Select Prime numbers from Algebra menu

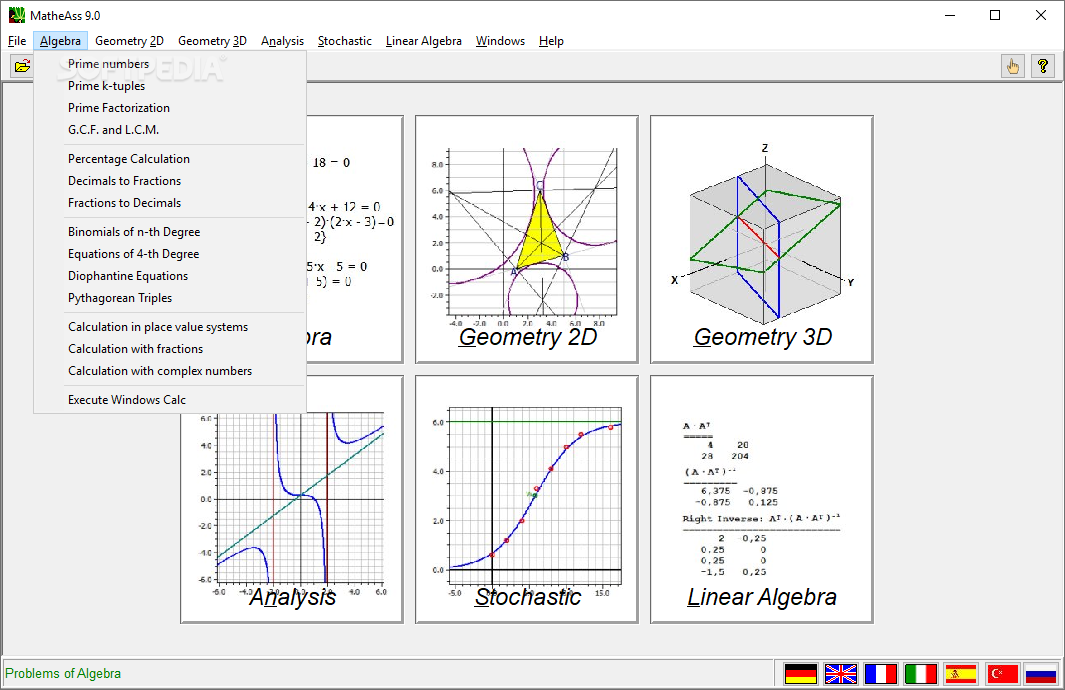[x=170, y=64]
